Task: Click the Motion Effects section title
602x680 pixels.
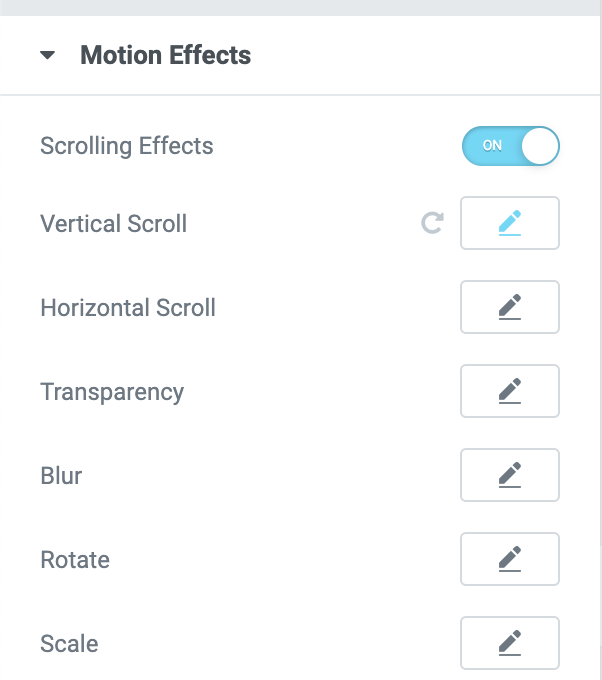Action: [165, 55]
